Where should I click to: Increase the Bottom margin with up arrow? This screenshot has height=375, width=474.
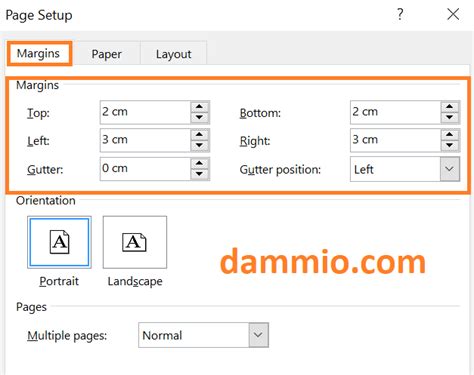pos(450,107)
